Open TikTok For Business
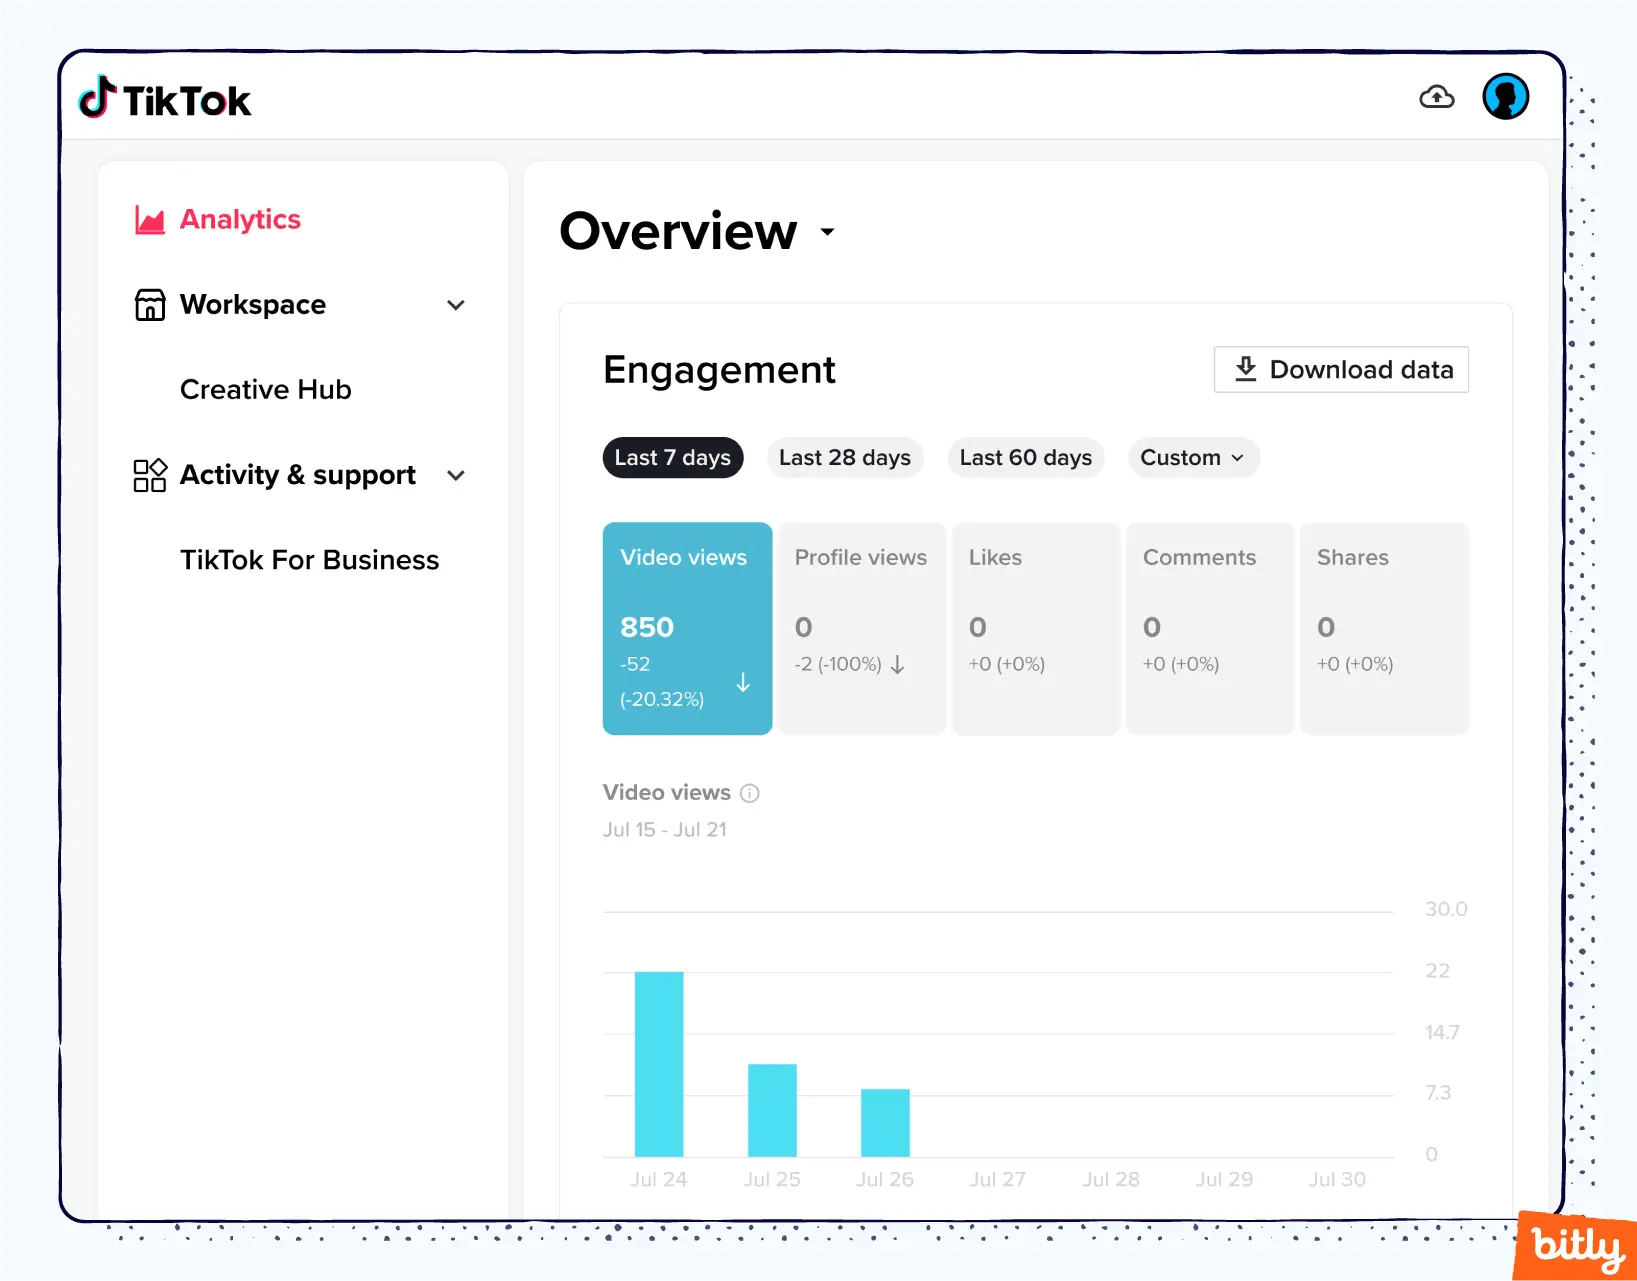Viewport: 1637px width, 1281px height. (x=309, y=559)
